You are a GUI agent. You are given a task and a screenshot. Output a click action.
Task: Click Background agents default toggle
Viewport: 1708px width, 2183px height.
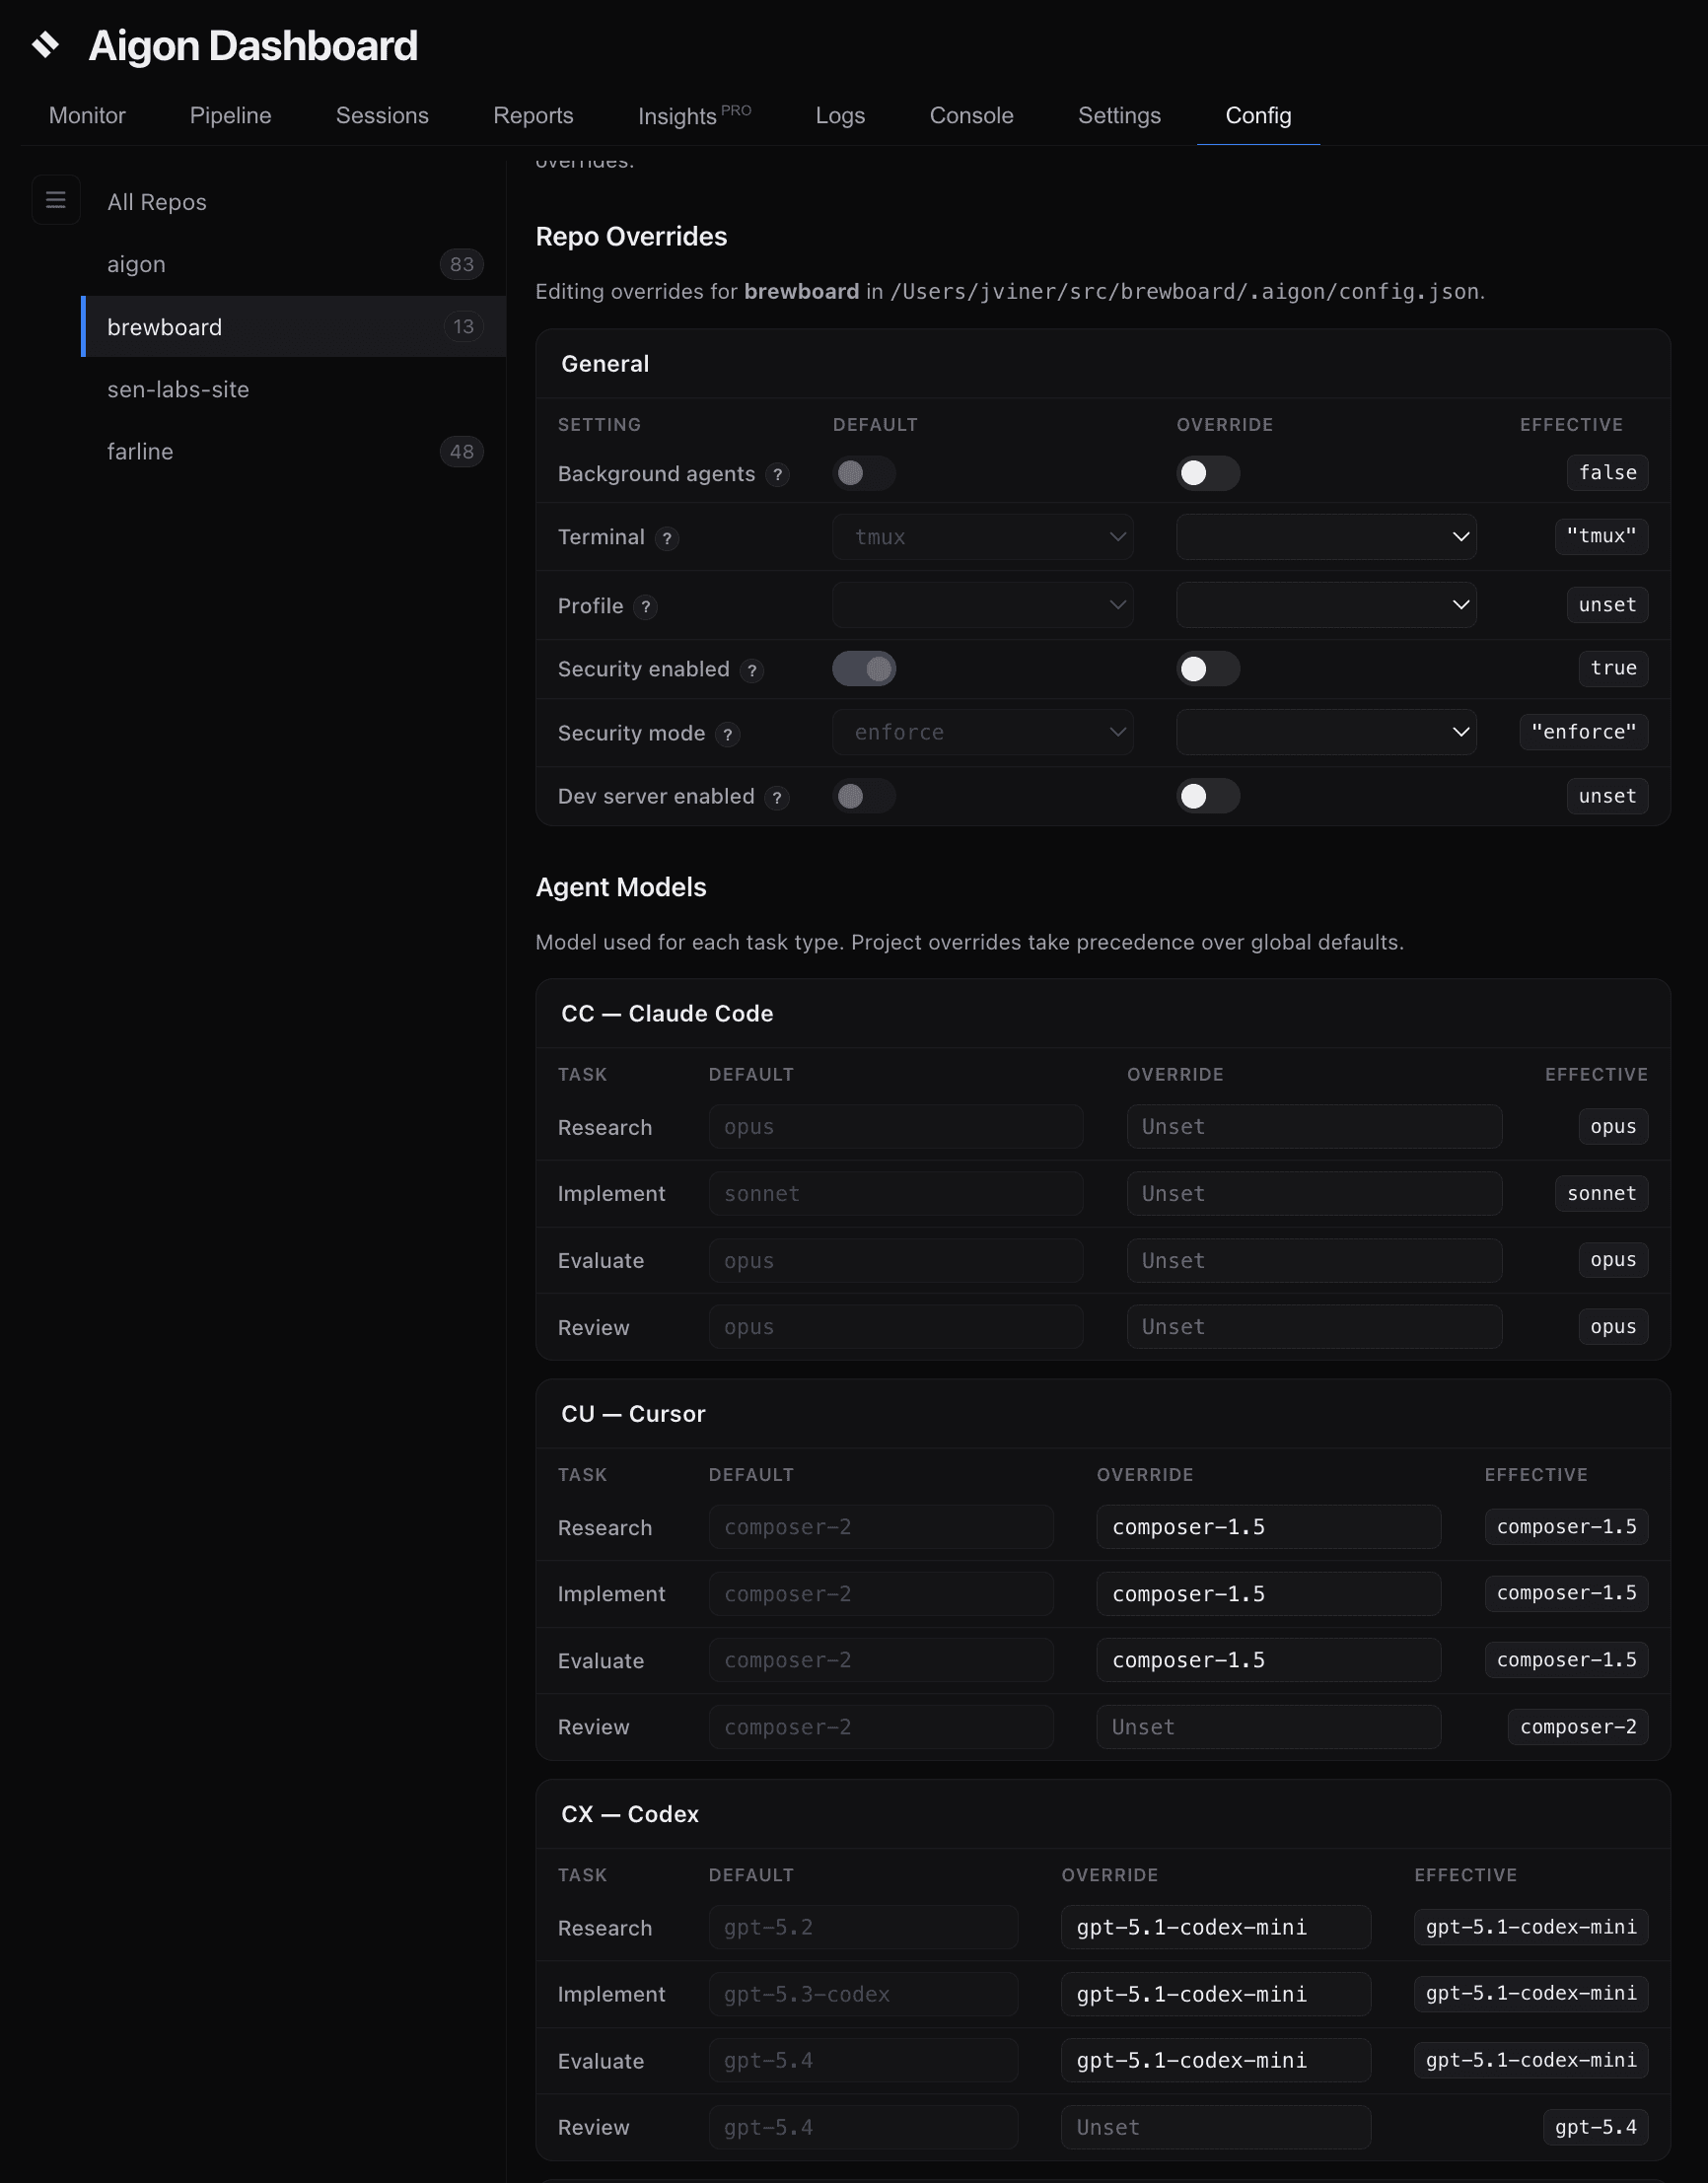click(864, 473)
